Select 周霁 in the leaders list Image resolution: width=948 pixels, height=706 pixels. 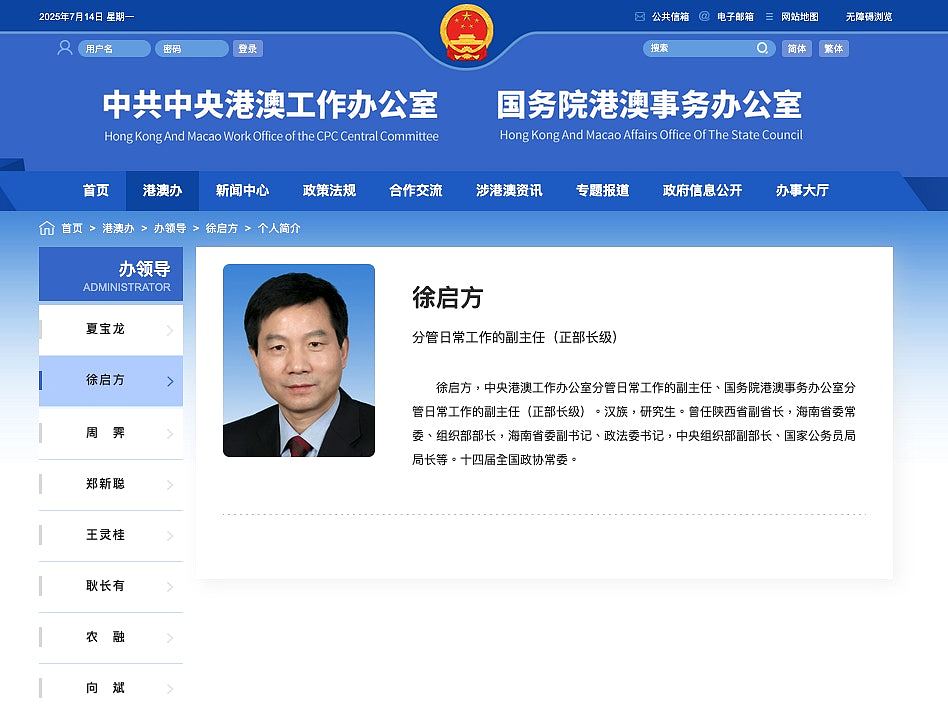[111, 433]
